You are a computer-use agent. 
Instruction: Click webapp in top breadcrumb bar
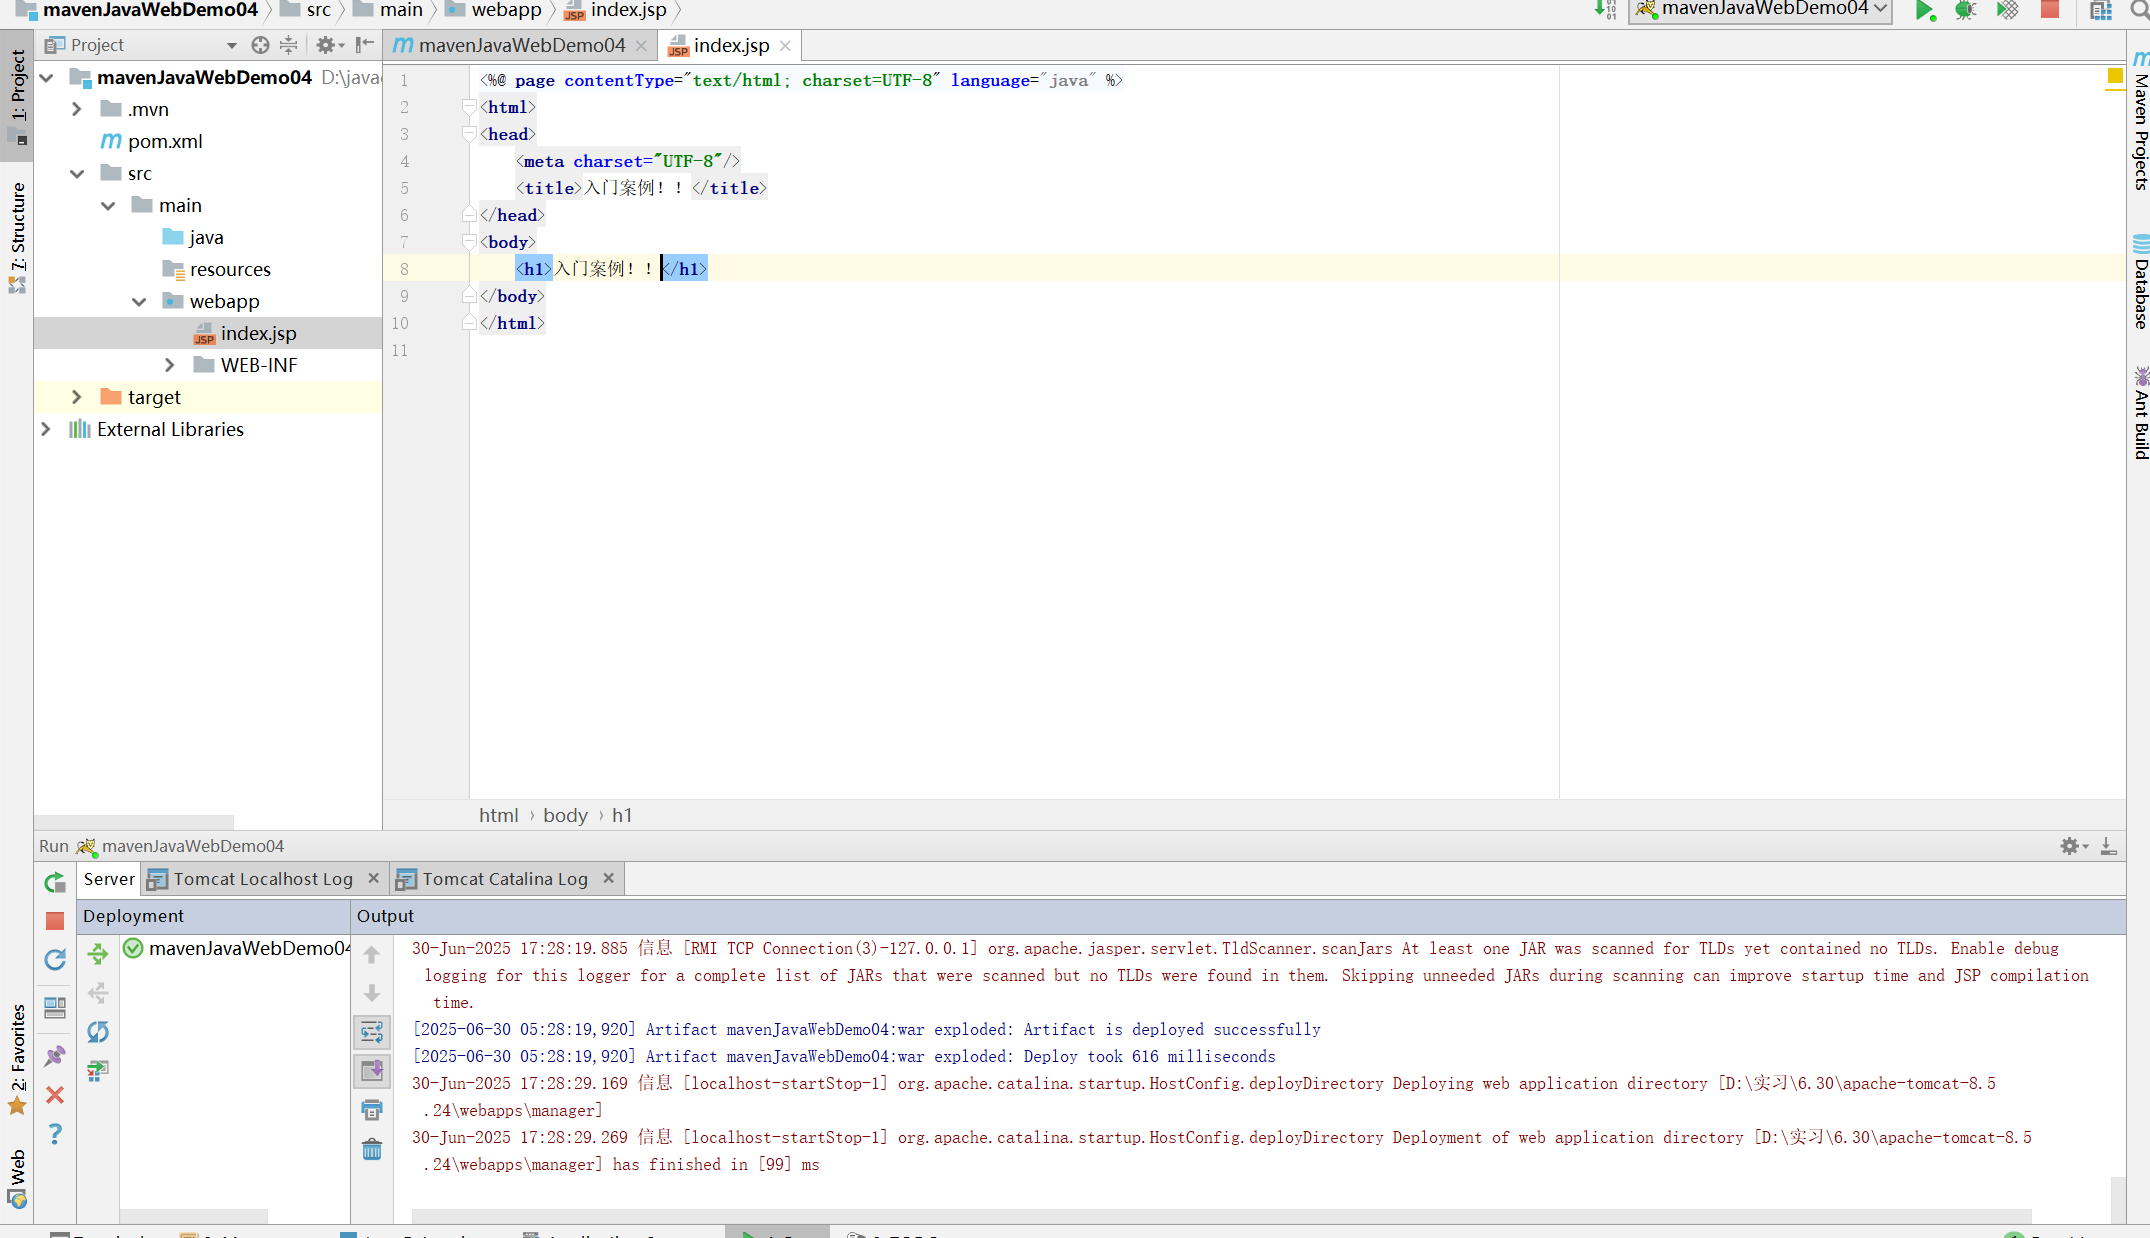pyautogui.click(x=494, y=10)
